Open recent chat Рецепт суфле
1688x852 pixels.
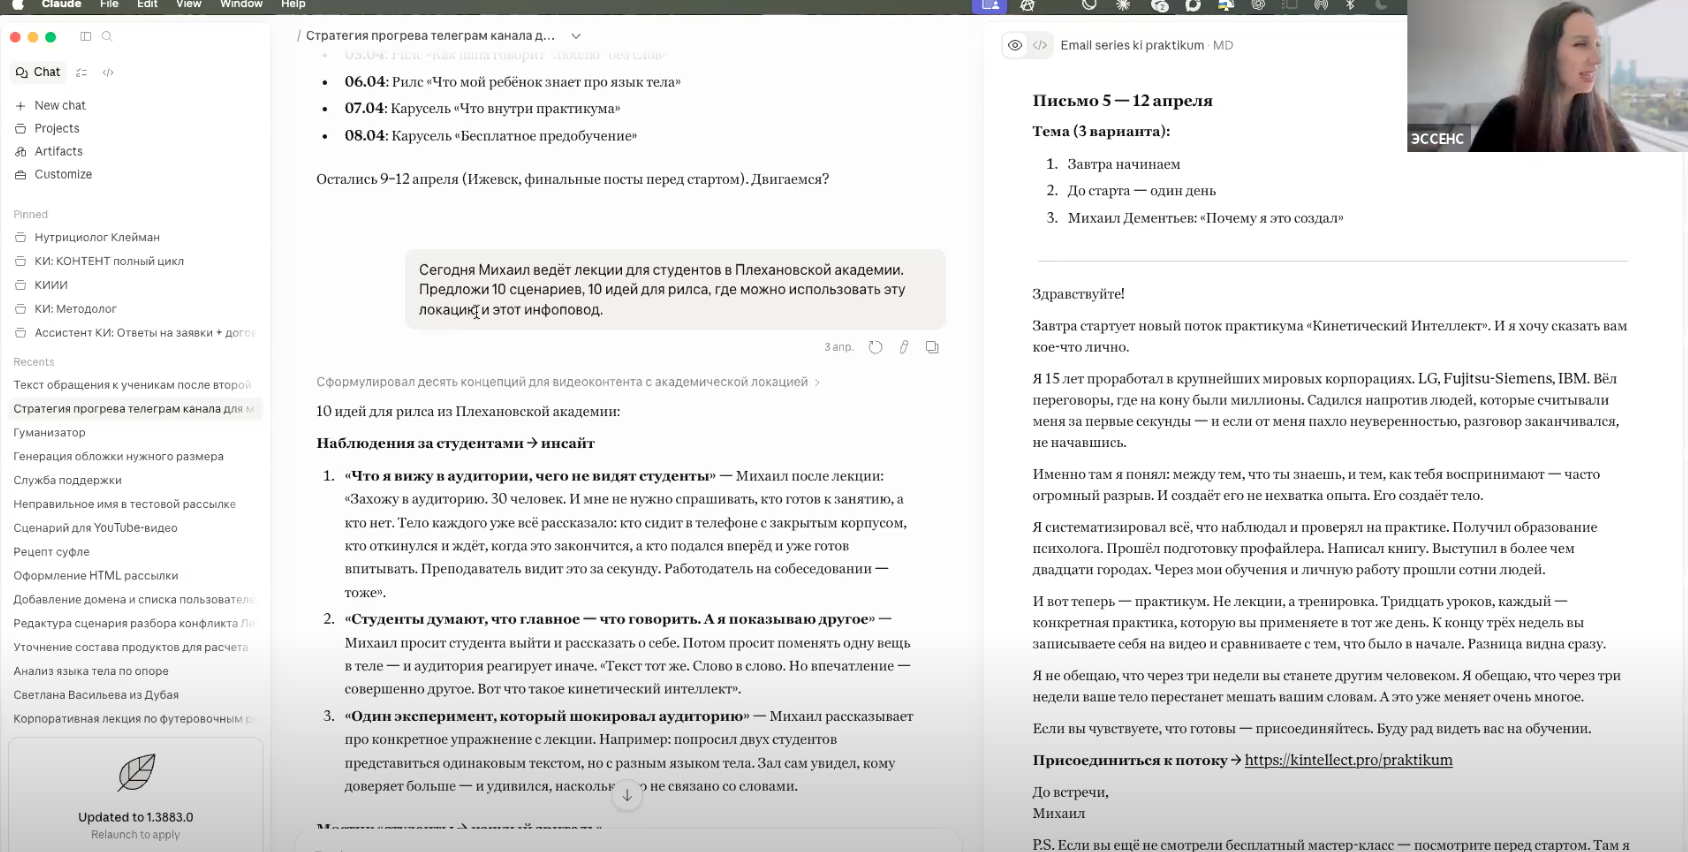(x=51, y=552)
